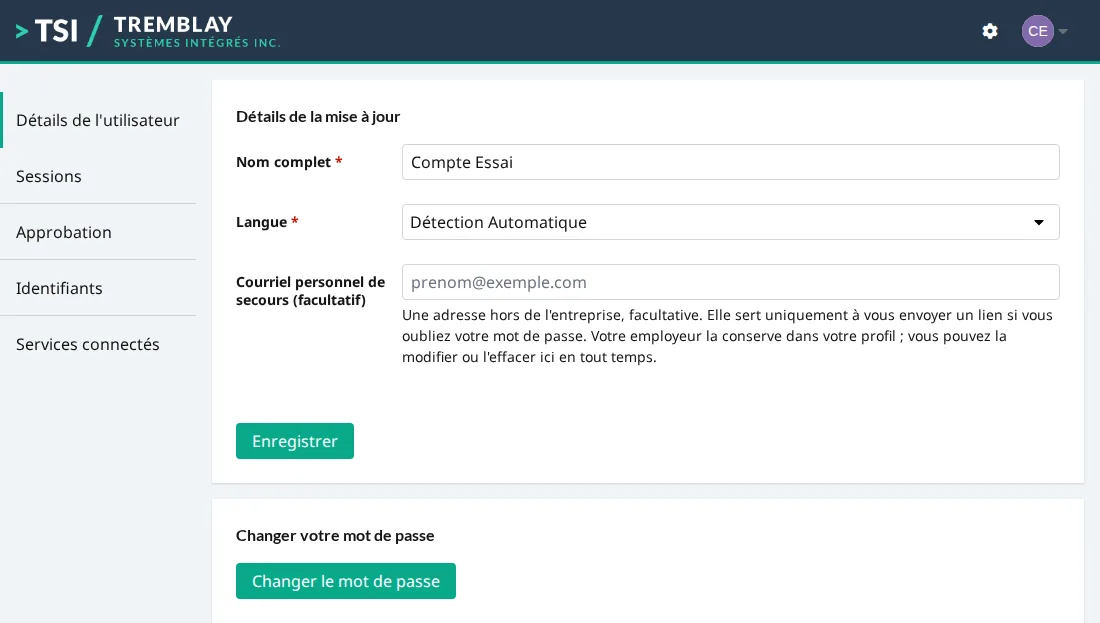Viewport: 1100px width, 623px height.
Task: Open the Approbation section
Action: click(x=98, y=232)
